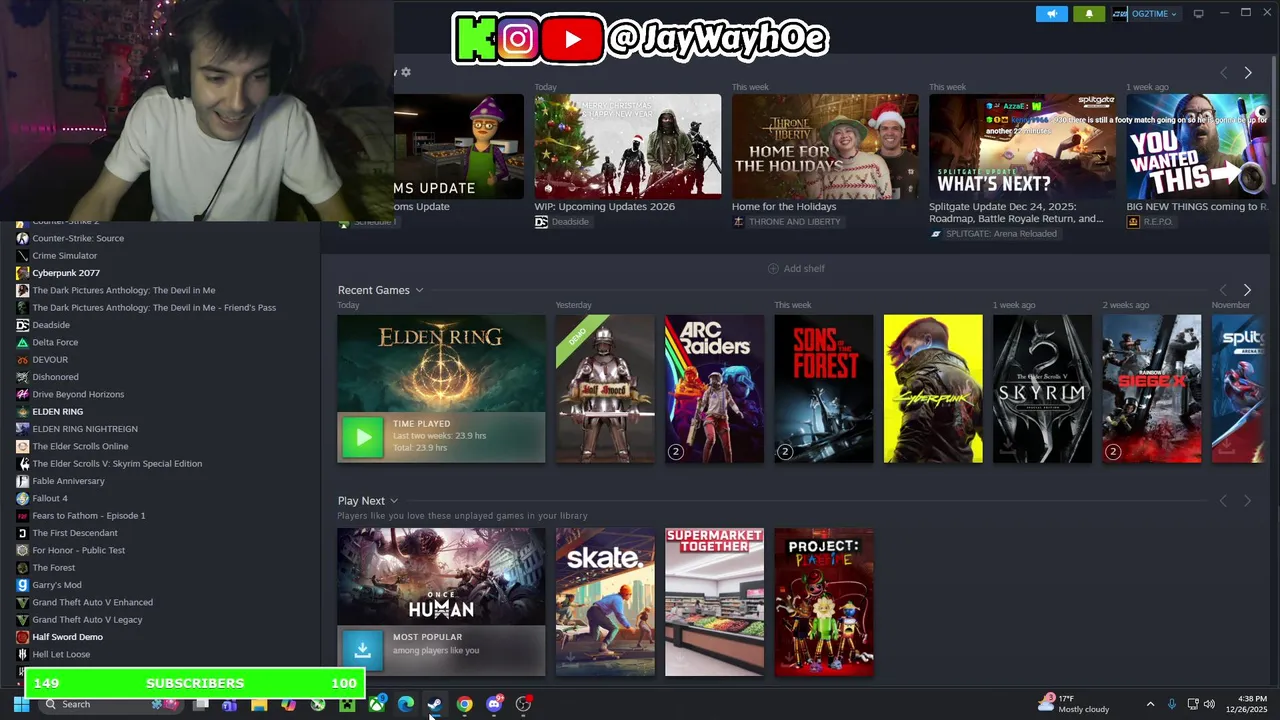The width and height of the screenshot is (1280, 720).
Task: Select The Elder Scrolls Online entry
Action: 80,446
